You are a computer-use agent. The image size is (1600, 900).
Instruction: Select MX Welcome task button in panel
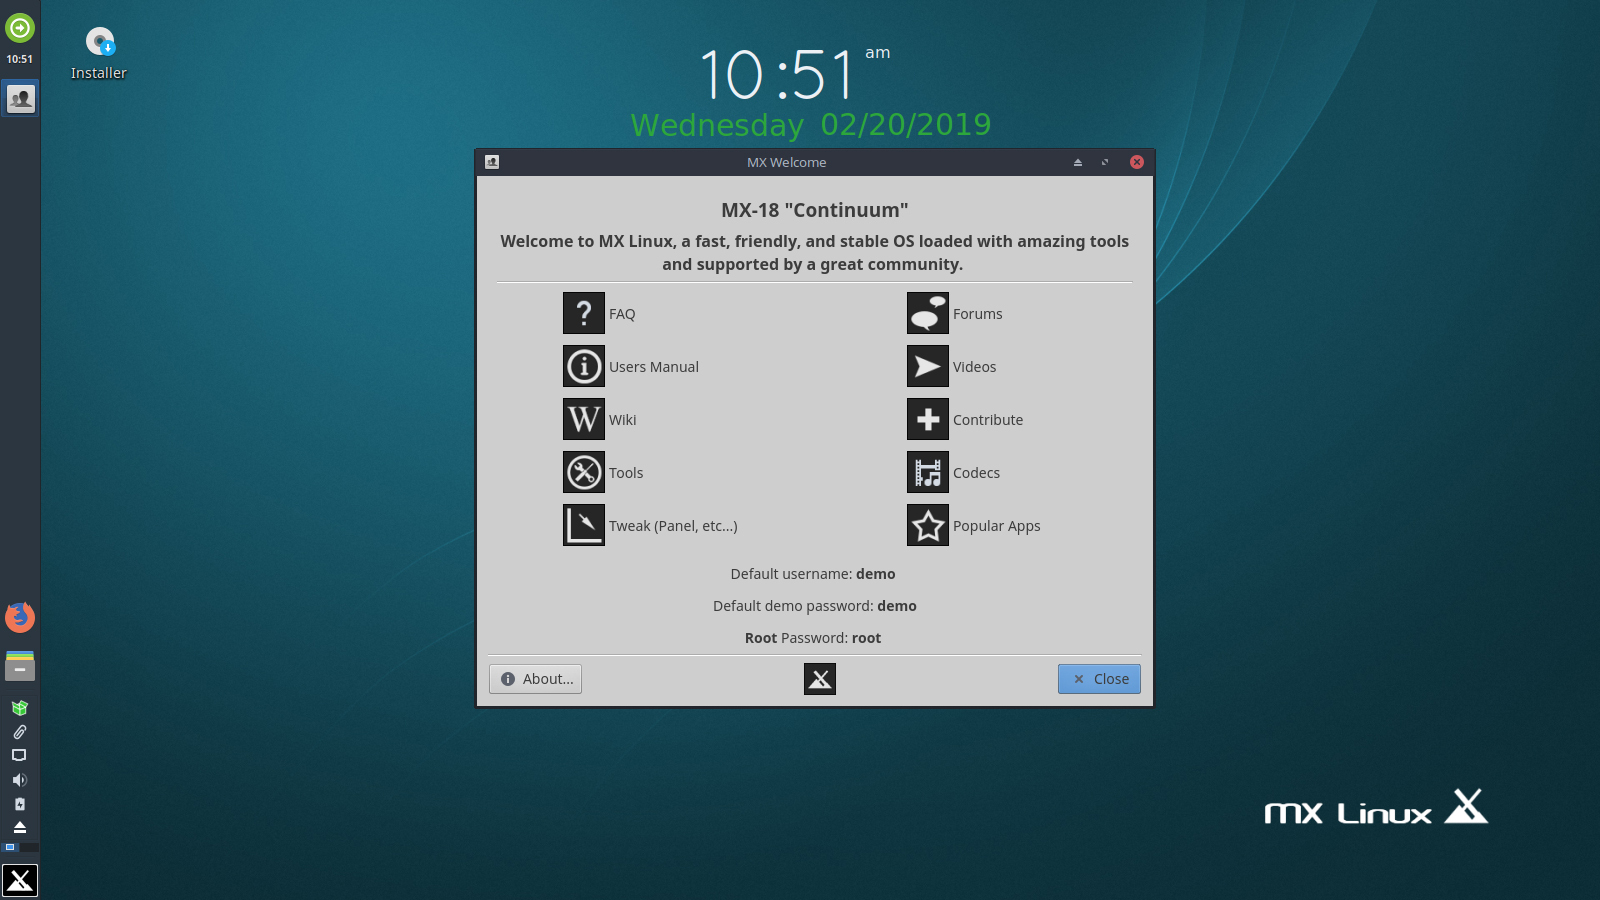coord(20,98)
